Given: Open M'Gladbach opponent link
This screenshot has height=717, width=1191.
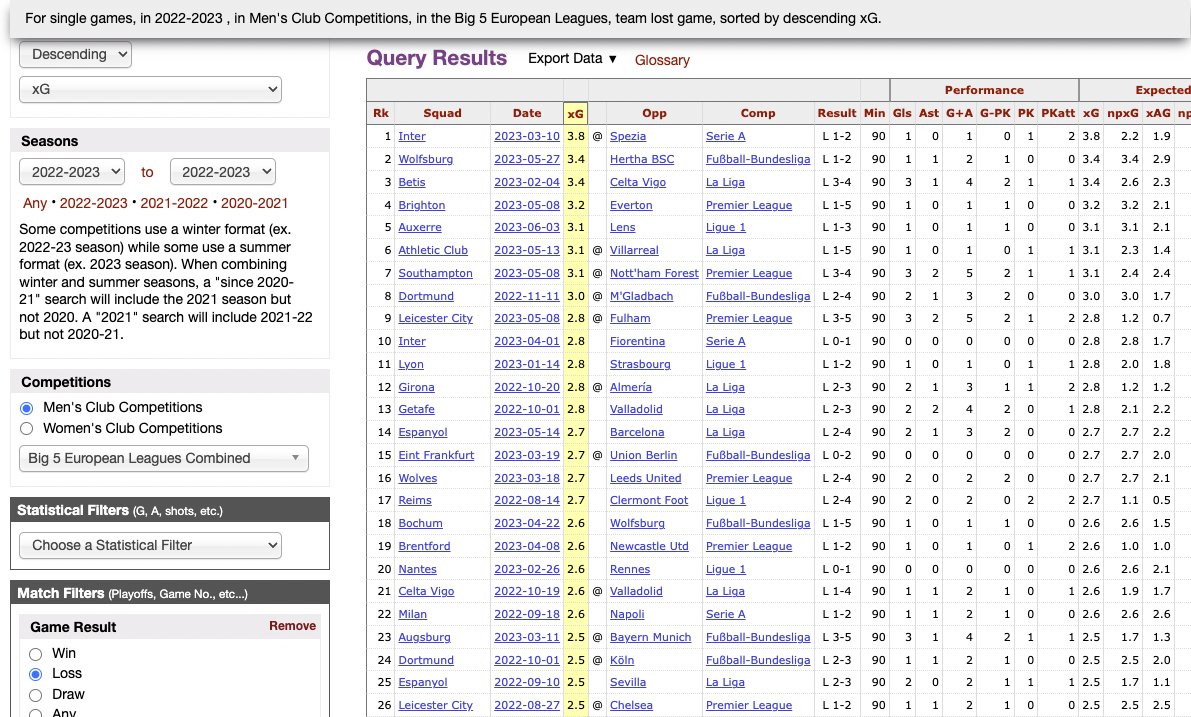Looking at the screenshot, I should 641,296.
